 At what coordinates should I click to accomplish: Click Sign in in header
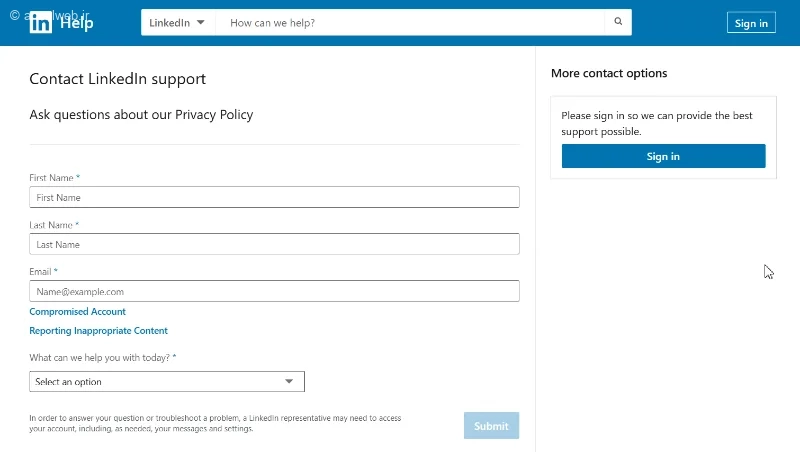click(751, 23)
